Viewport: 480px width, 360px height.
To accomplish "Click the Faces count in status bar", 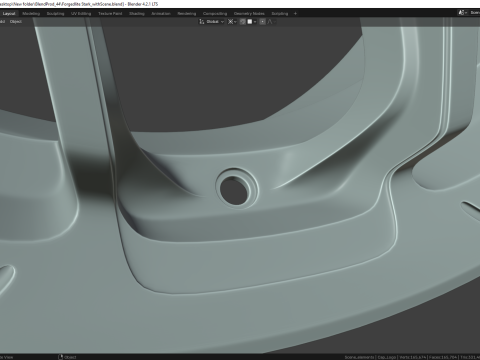I will [x=443, y=357].
